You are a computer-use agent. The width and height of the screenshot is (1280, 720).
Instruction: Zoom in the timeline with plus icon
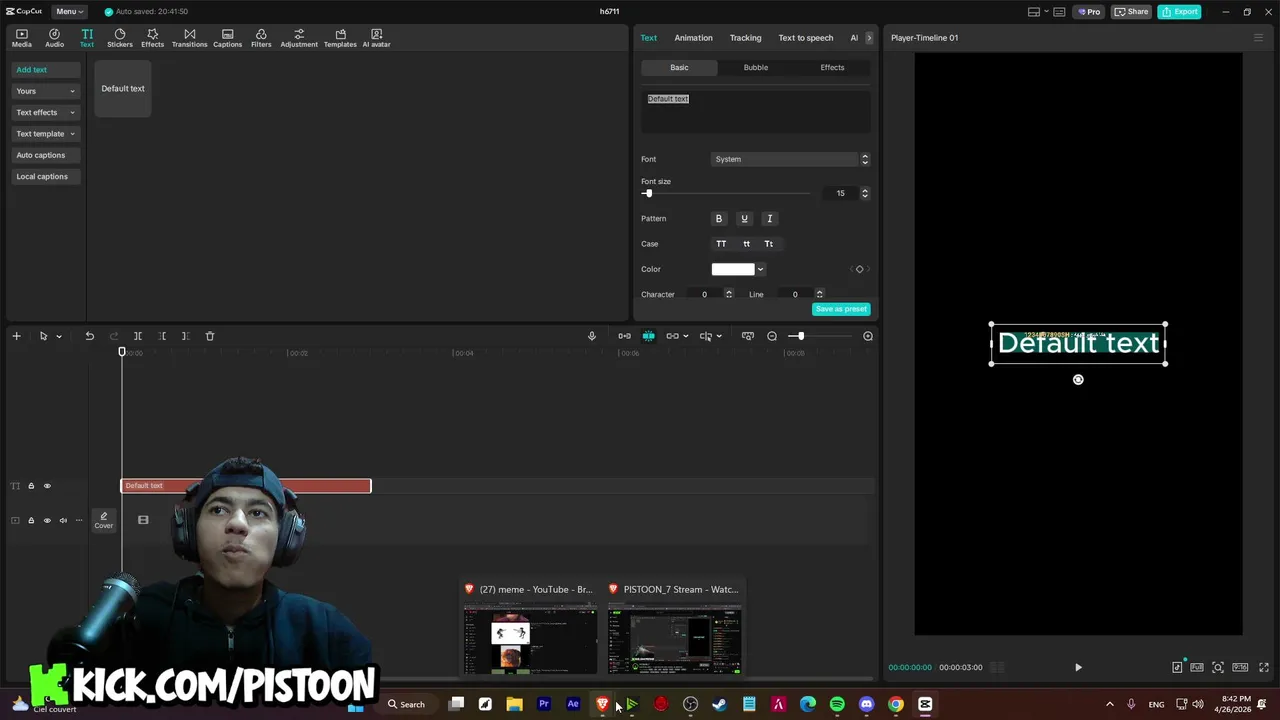tap(868, 336)
